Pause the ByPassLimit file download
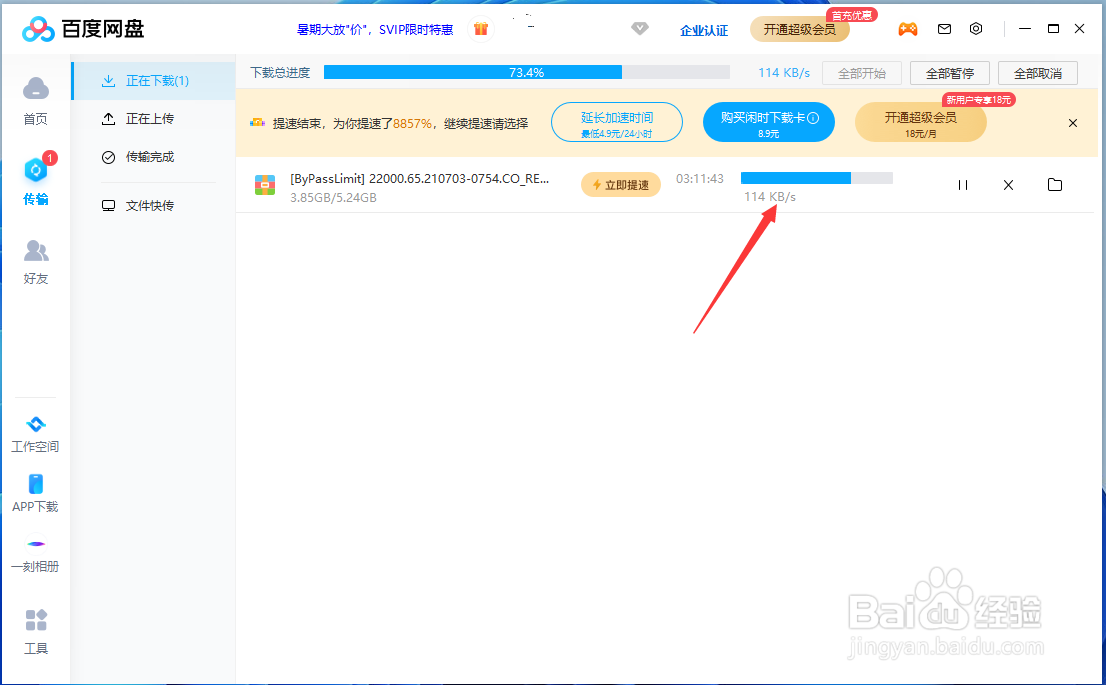Image resolution: width=1106 pixels, height=685 pixels. pos(962,184)
